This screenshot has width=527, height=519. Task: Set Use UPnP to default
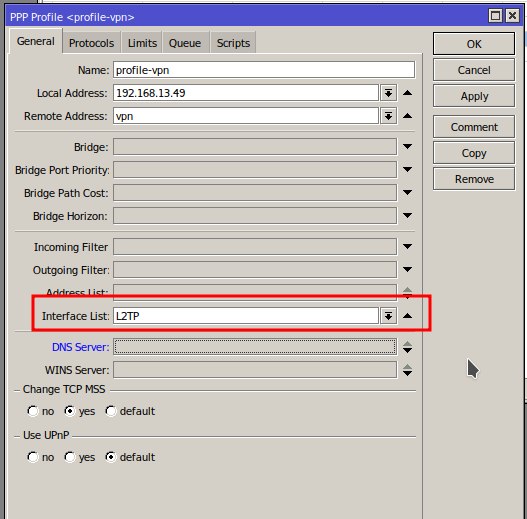click(x=111, y=457)
